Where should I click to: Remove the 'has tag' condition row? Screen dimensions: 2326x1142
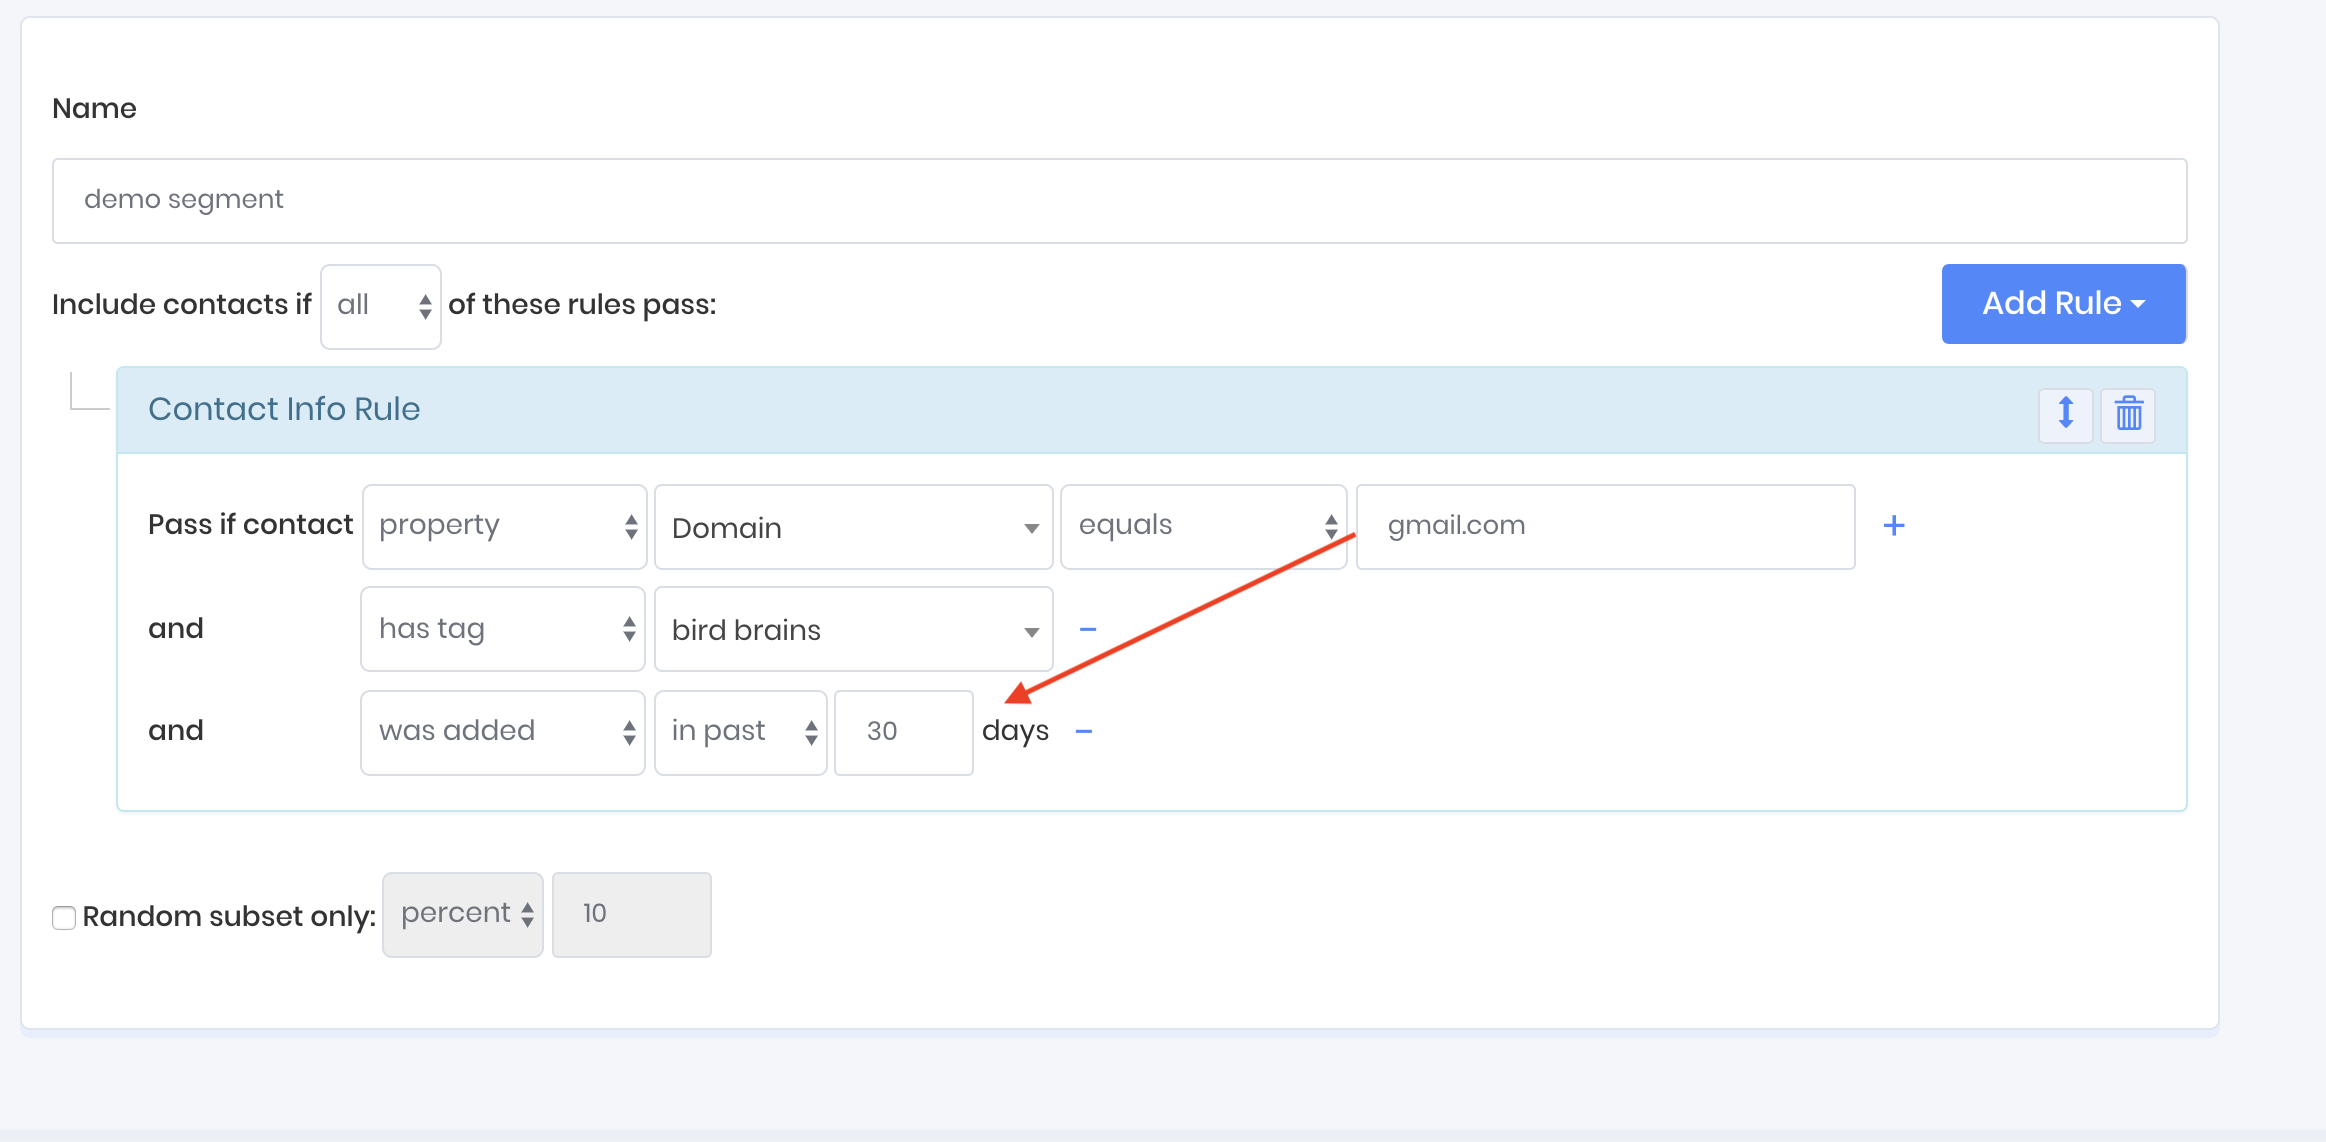pyautogui.click(x=1088, y=630)
